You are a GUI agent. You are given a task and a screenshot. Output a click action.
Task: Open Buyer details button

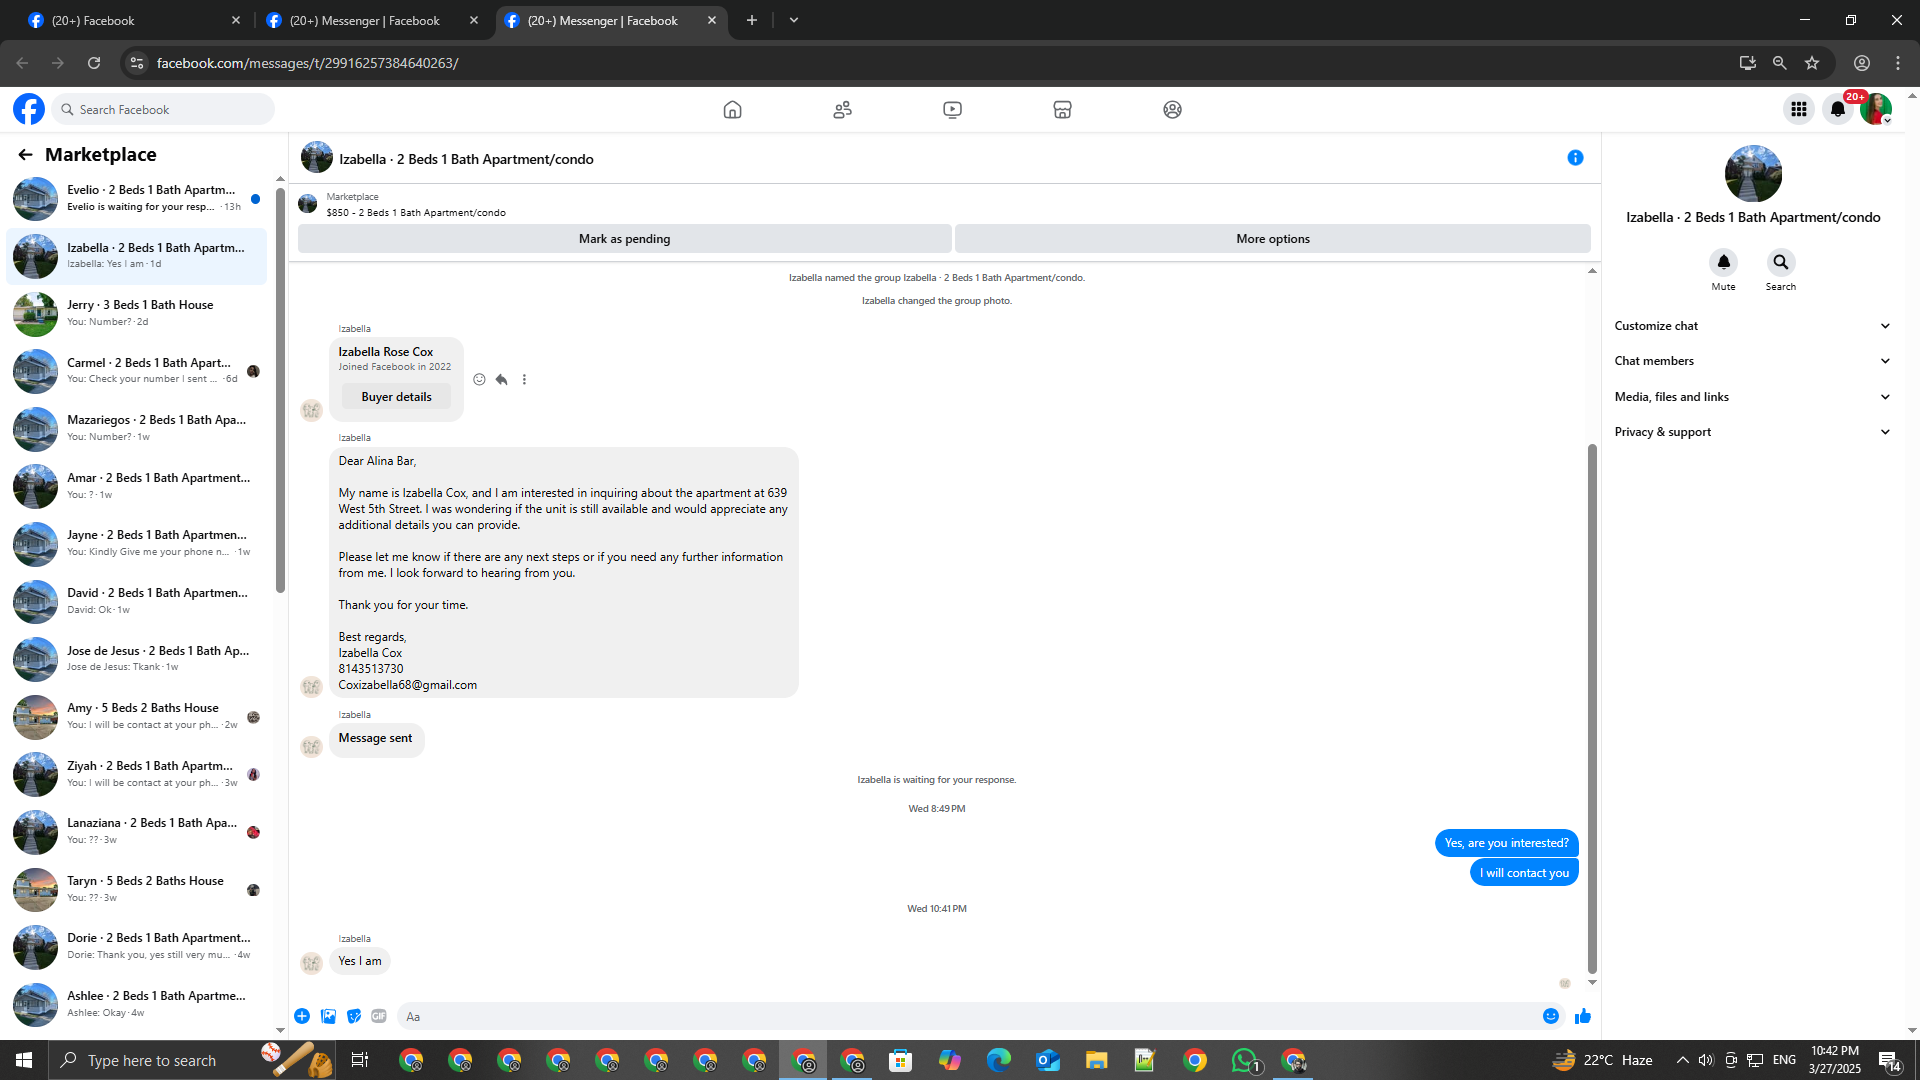click(x=396, y=397)
